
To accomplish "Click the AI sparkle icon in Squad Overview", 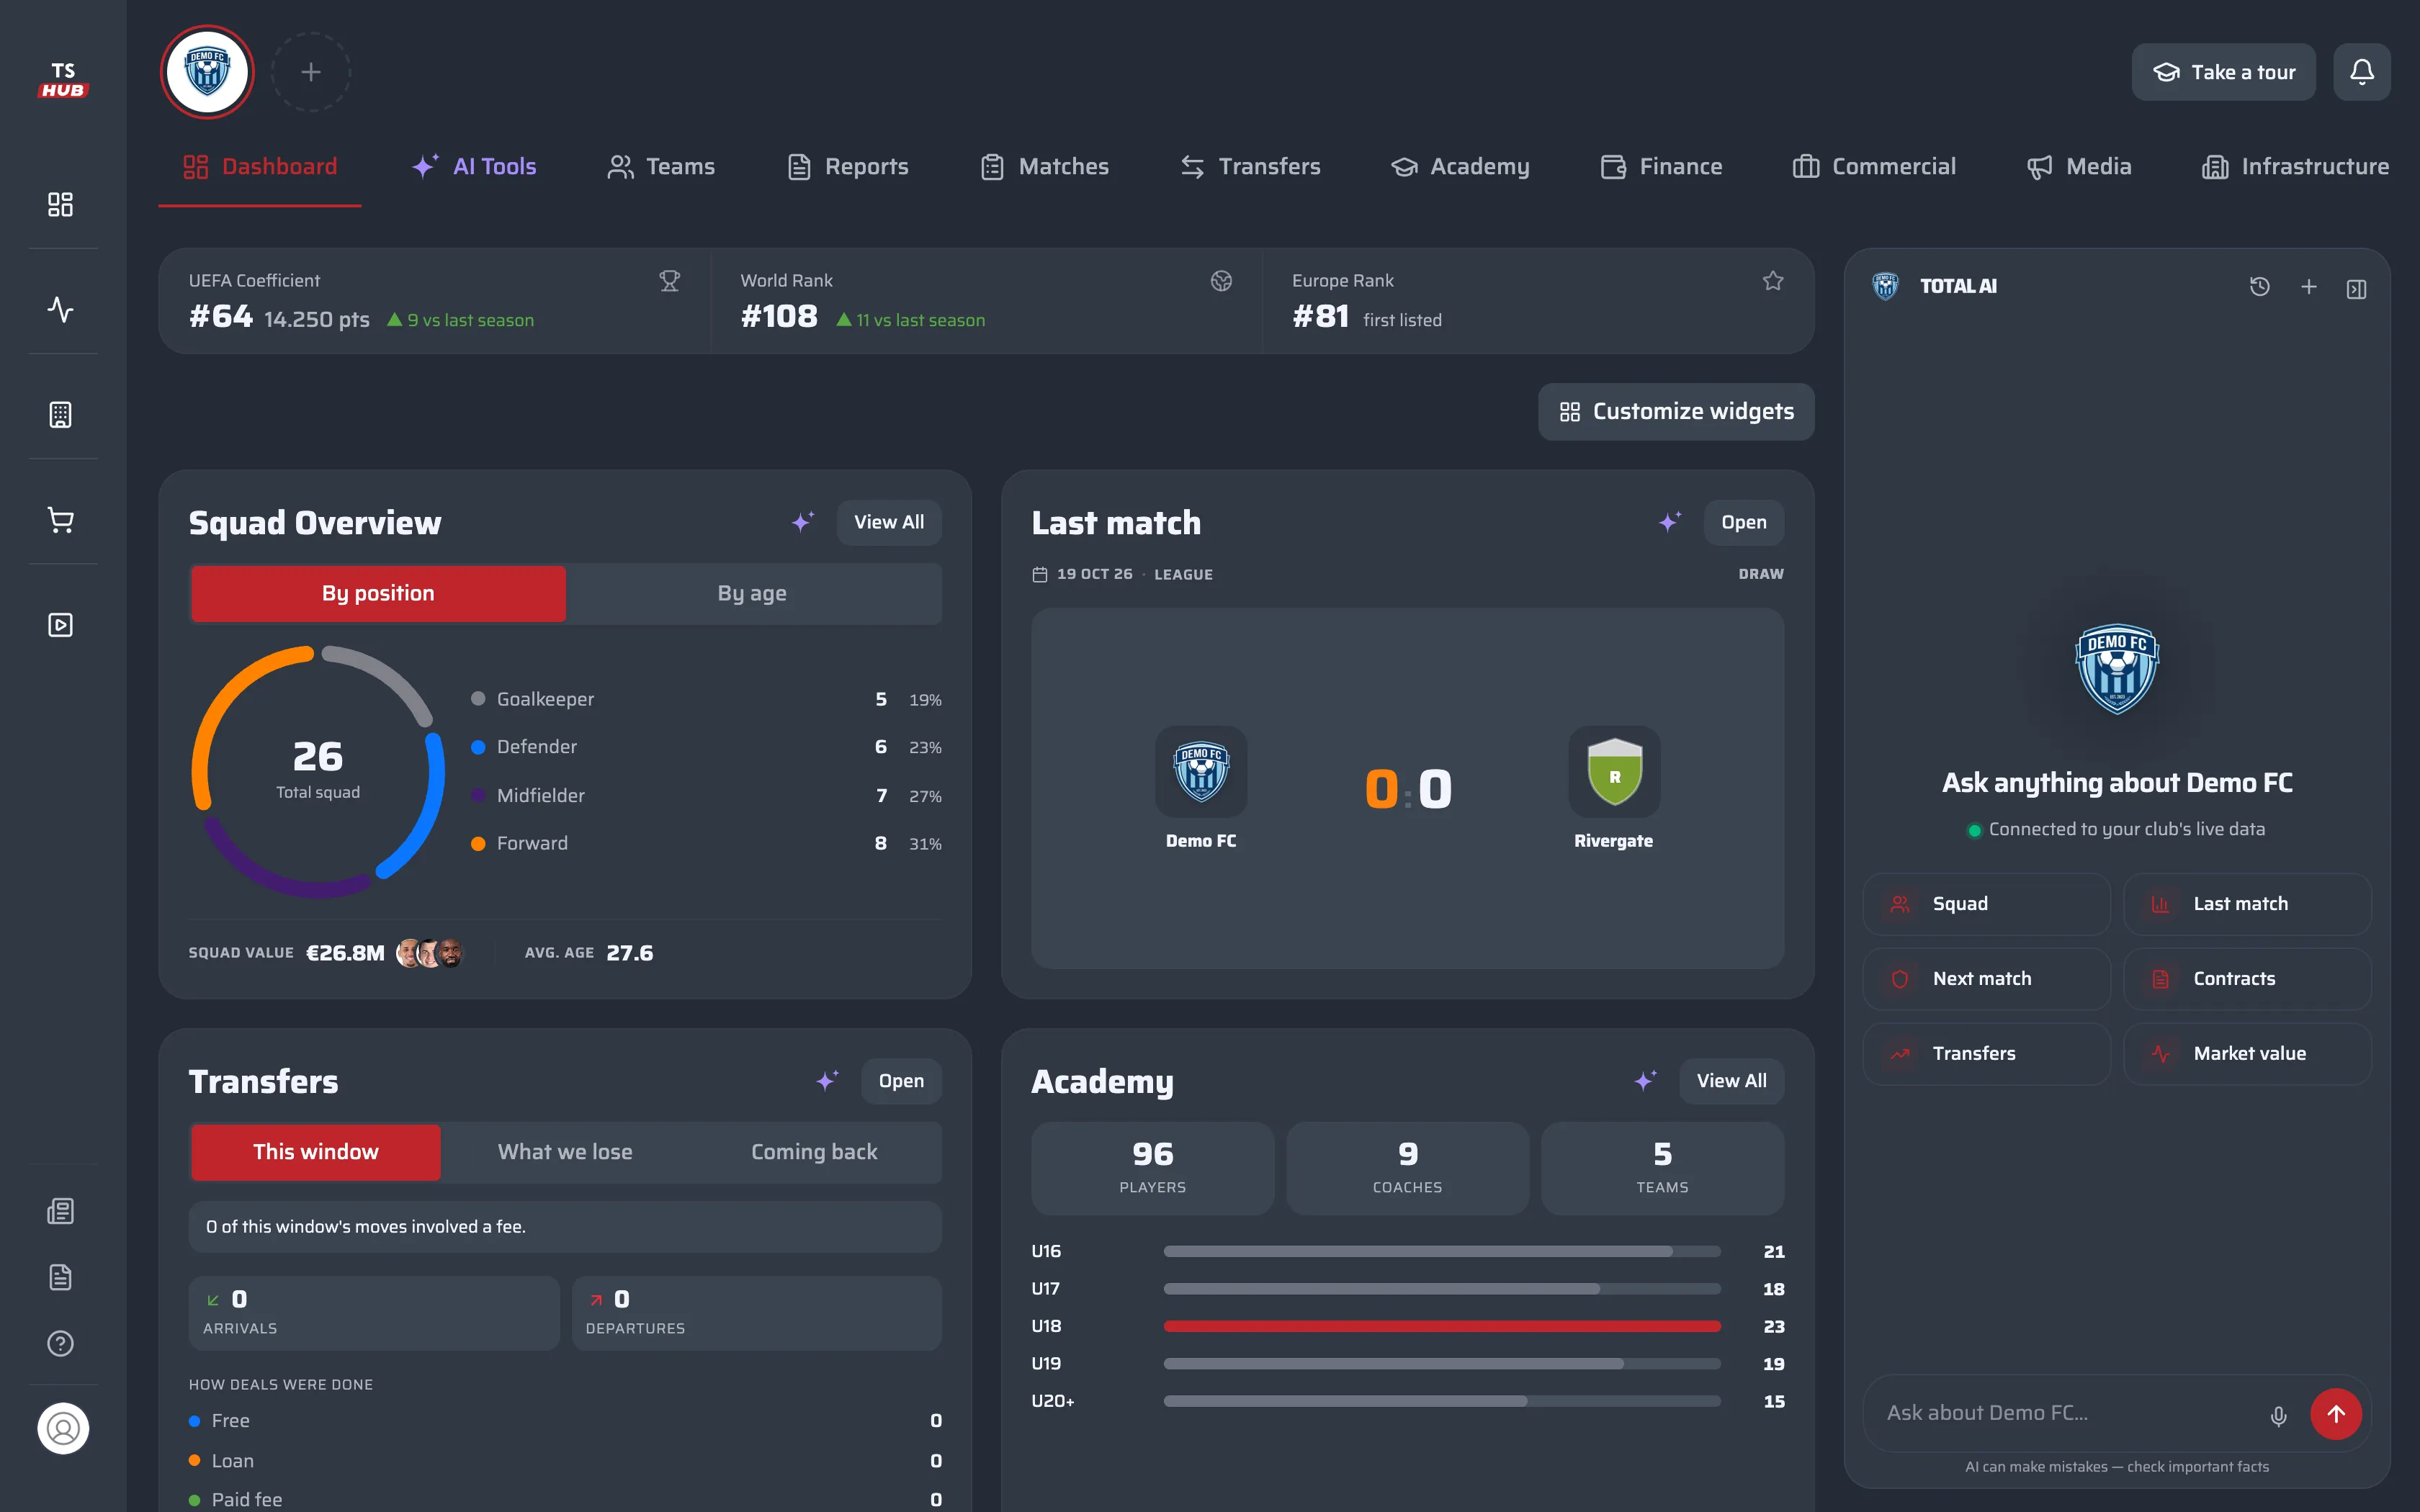I will coord(803,521).
